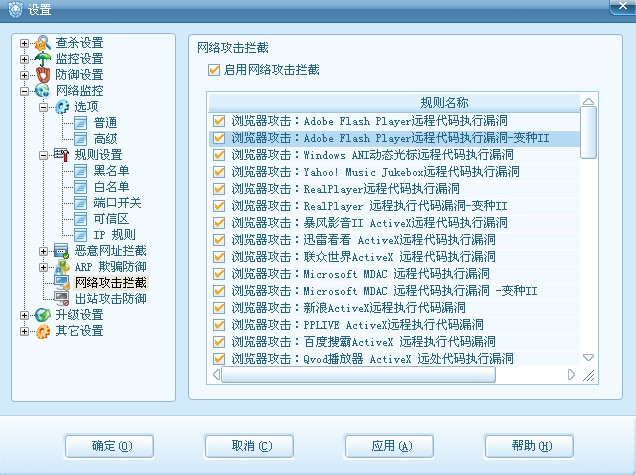This screenshot has height=475, width=636.
Task: Select the 出站攻击防御 tree item label
Action: point(111,299)
